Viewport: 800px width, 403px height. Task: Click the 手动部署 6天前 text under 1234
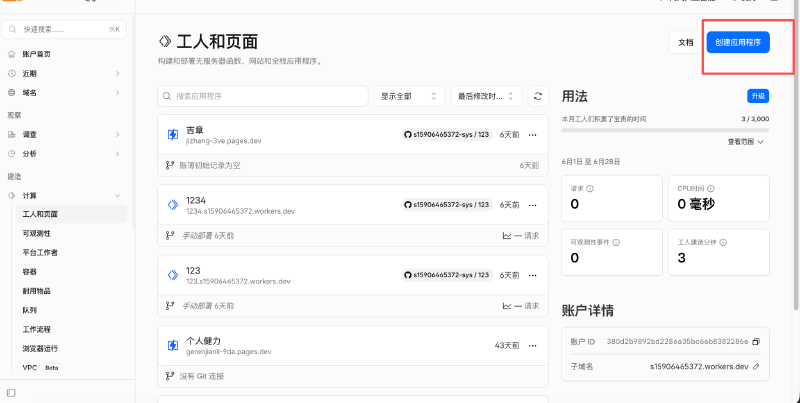point(208,236)
